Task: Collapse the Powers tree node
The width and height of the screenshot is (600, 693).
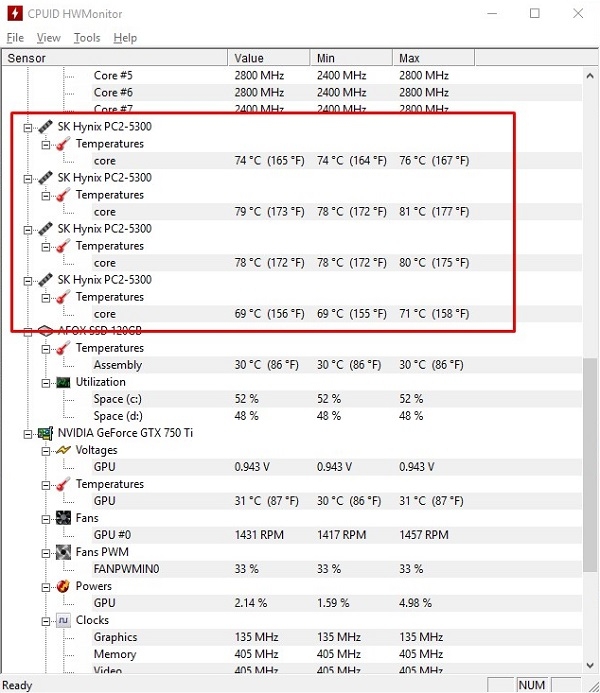Action: (x=46, y=586)
